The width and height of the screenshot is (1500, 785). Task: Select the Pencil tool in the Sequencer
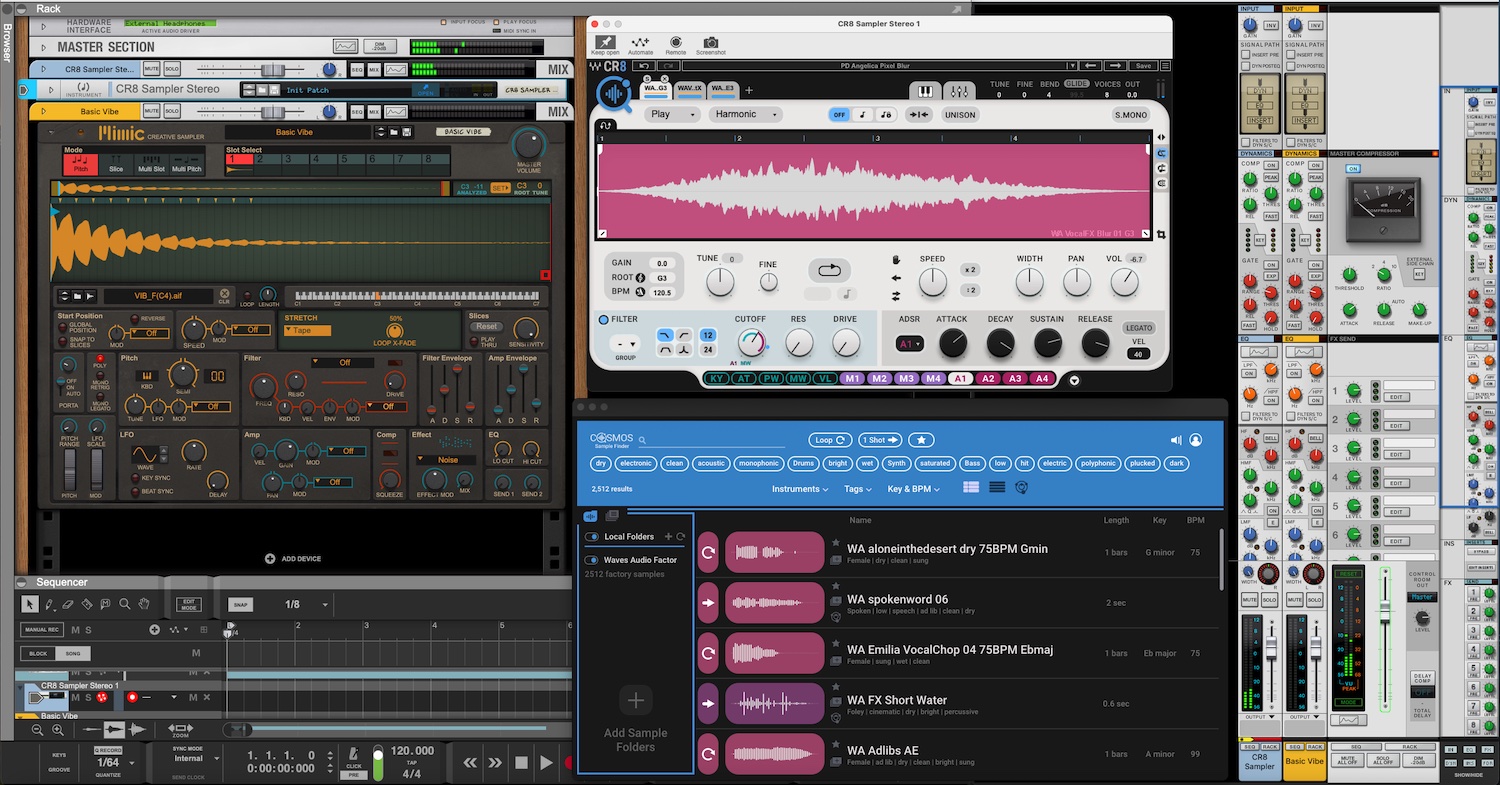49,604
